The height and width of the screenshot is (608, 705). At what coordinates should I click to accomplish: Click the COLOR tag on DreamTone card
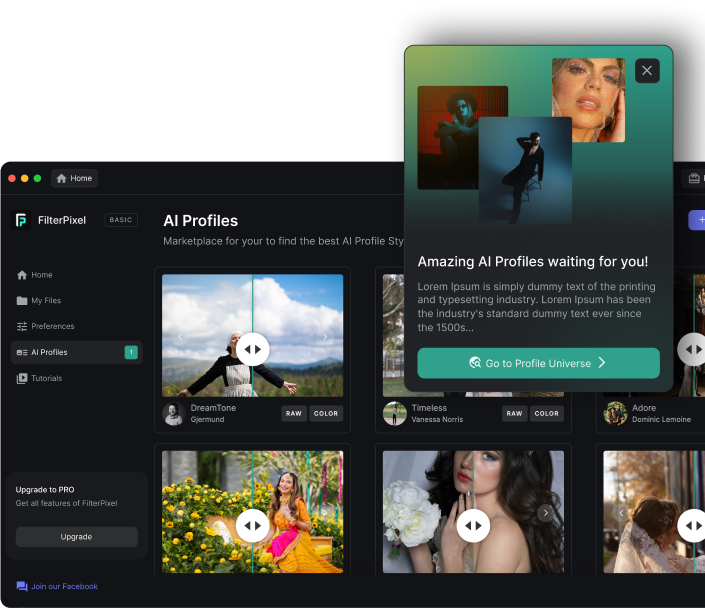326,413
